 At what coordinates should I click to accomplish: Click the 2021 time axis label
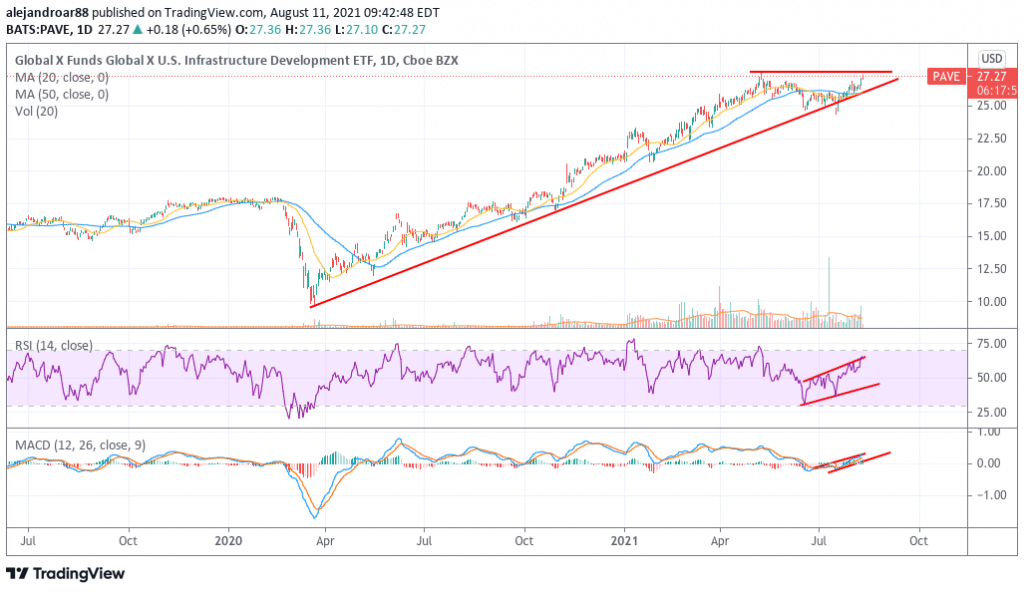click(x=624, y=541)
